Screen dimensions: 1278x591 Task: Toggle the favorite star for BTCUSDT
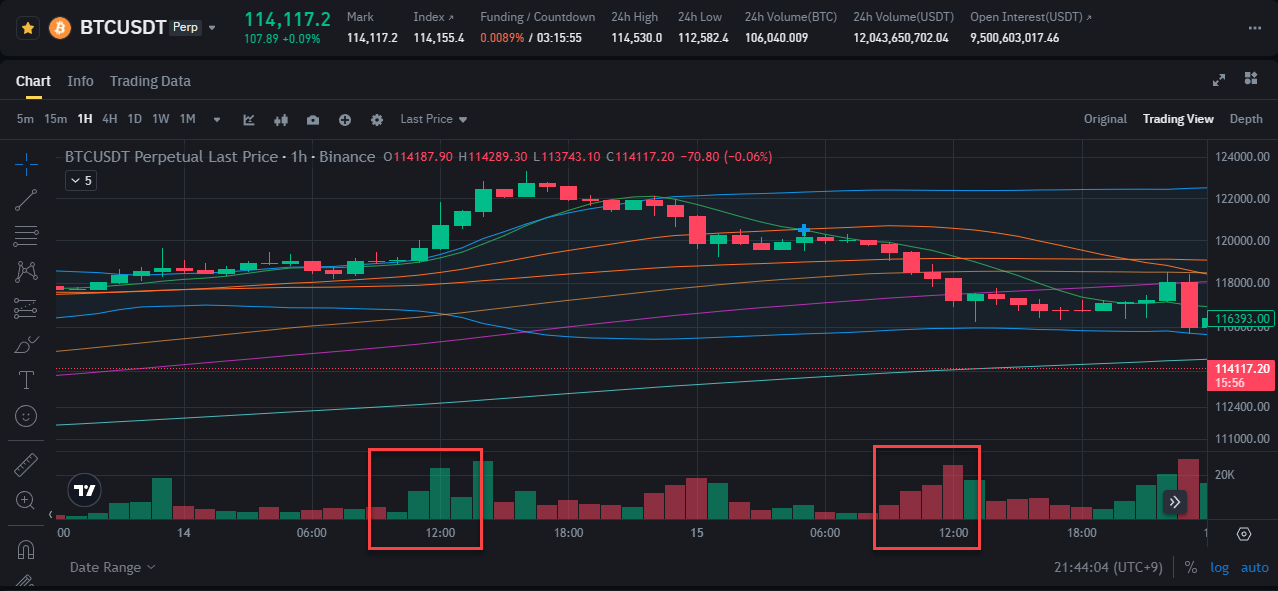(x=29, y=27)
